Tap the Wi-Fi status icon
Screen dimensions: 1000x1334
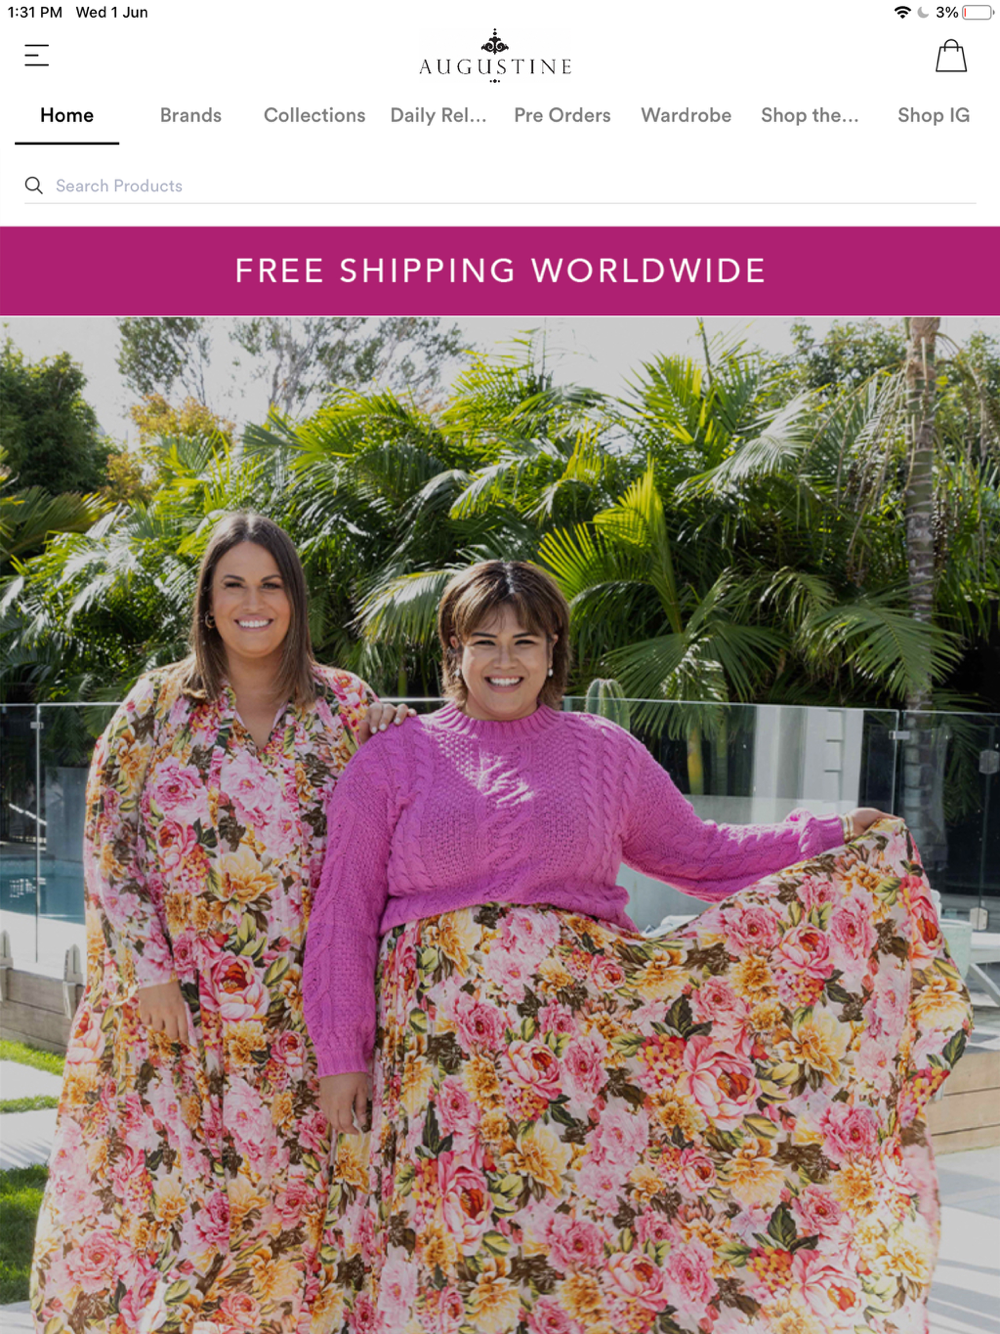click(902, 12)
